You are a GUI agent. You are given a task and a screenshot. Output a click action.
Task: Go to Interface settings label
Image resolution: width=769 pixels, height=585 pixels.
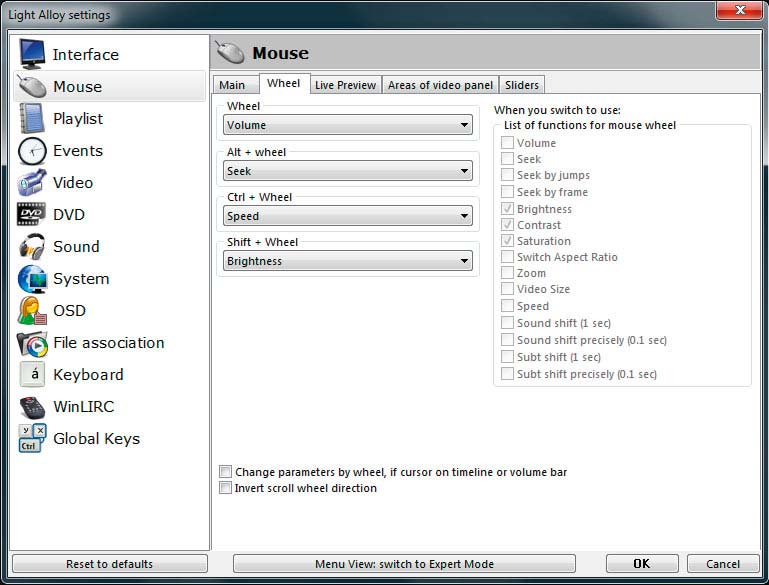(86, 54)
